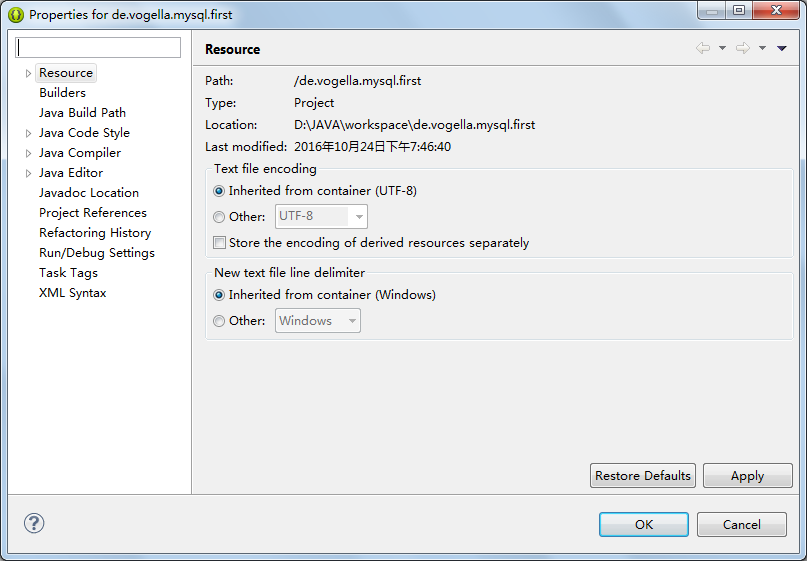Open the Java Build Path page
The height and width of the screenshot is (561, 807).
tap(82, 113)
